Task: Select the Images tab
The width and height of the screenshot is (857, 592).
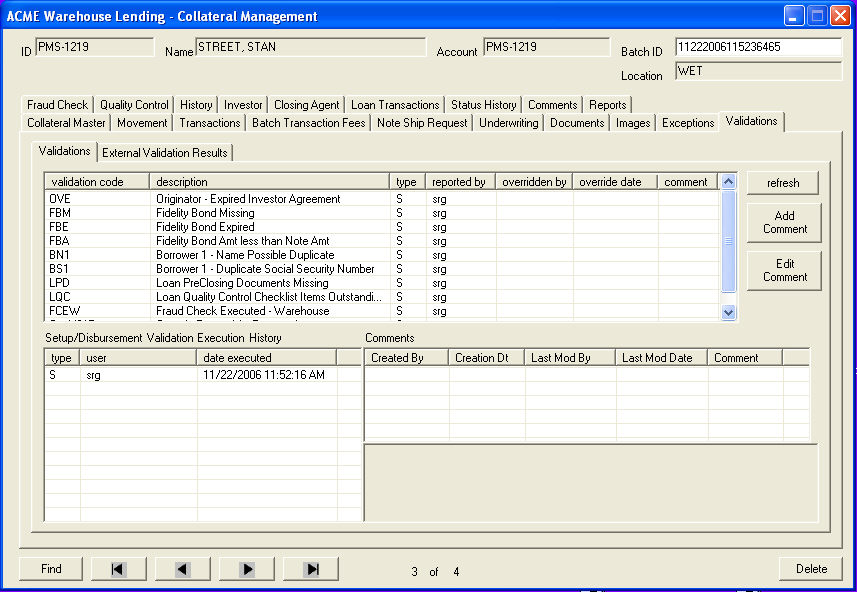Action: tap(632, 122)
